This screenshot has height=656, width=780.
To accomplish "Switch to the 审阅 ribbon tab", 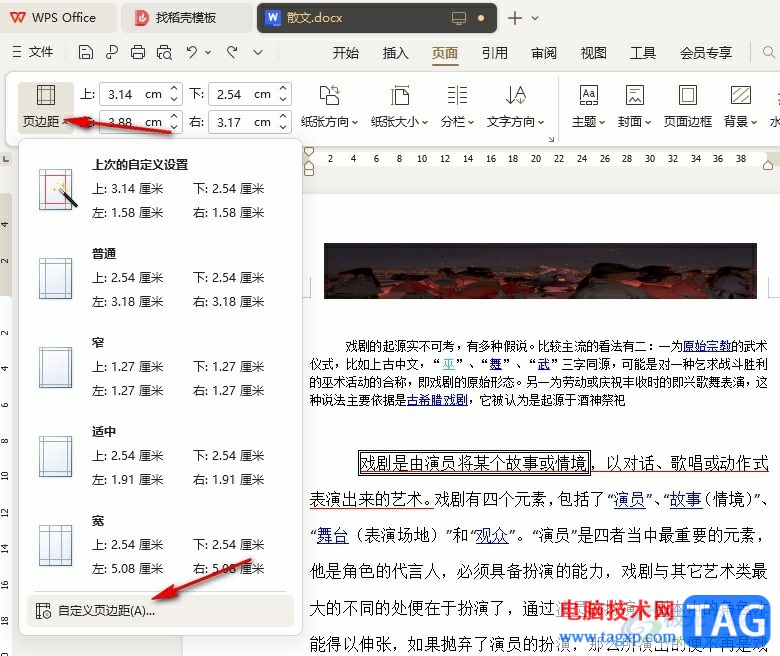I will [544, 53].
